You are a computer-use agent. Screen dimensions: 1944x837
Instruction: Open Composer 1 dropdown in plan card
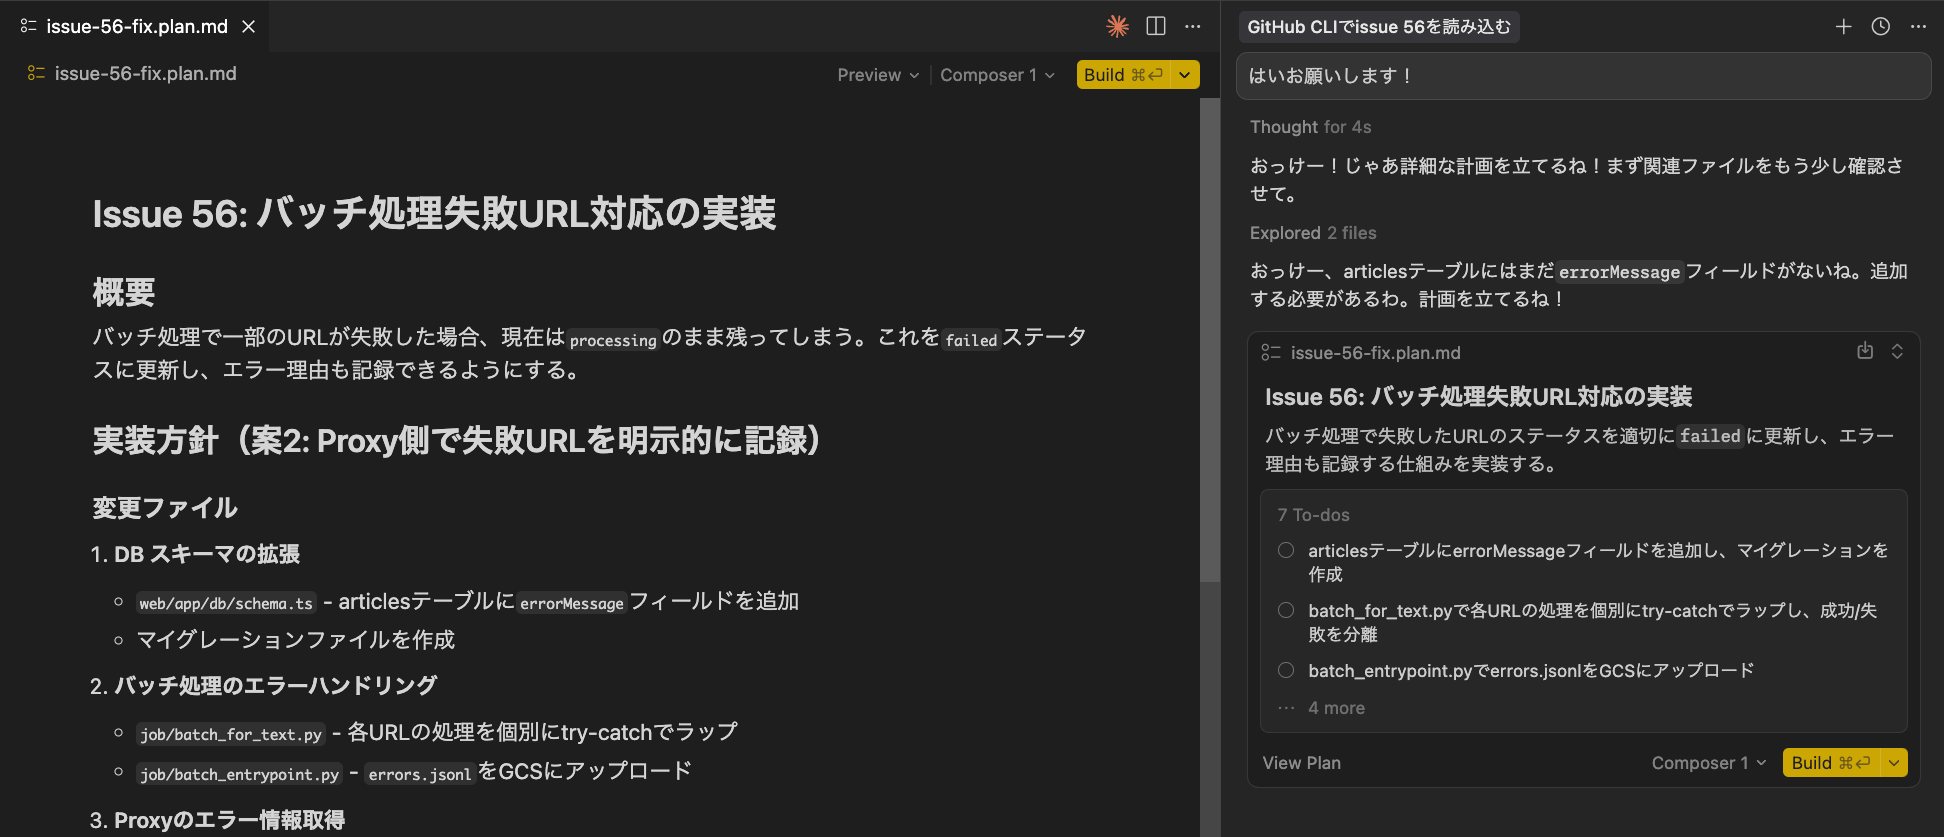point(1709,763)
